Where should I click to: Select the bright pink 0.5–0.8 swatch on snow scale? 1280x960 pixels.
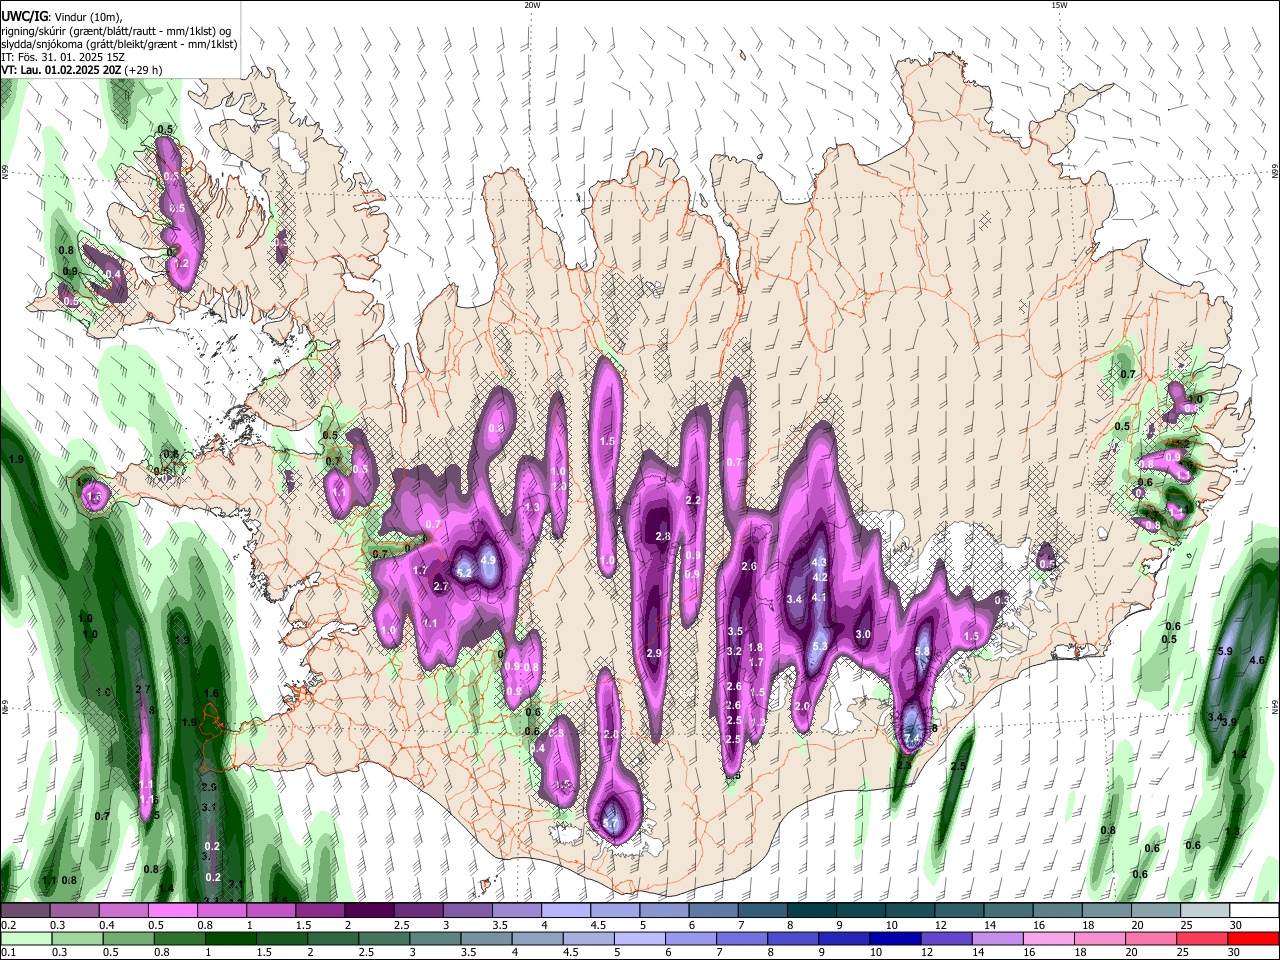click(x=172, y=911)
